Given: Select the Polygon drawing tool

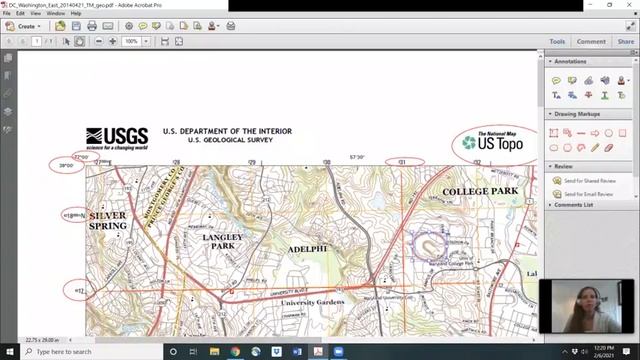Looking at the screenshot, I should click(567, 148).
